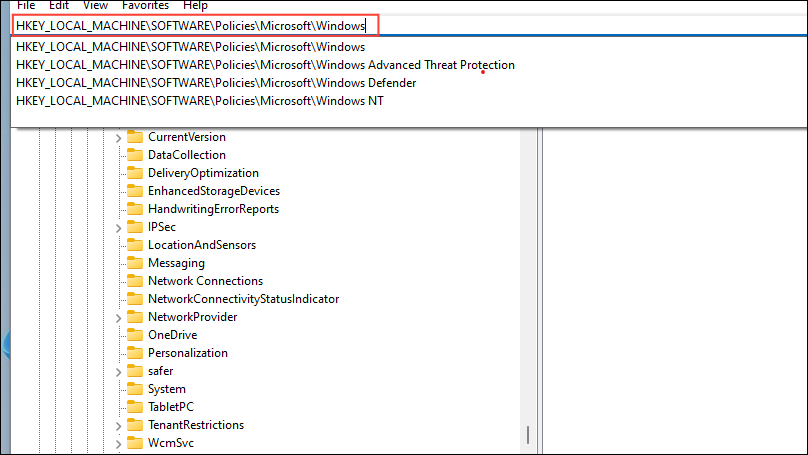Select the CurrentVersion key label
This screenshot has width=808, height=455.
point(187,137)
